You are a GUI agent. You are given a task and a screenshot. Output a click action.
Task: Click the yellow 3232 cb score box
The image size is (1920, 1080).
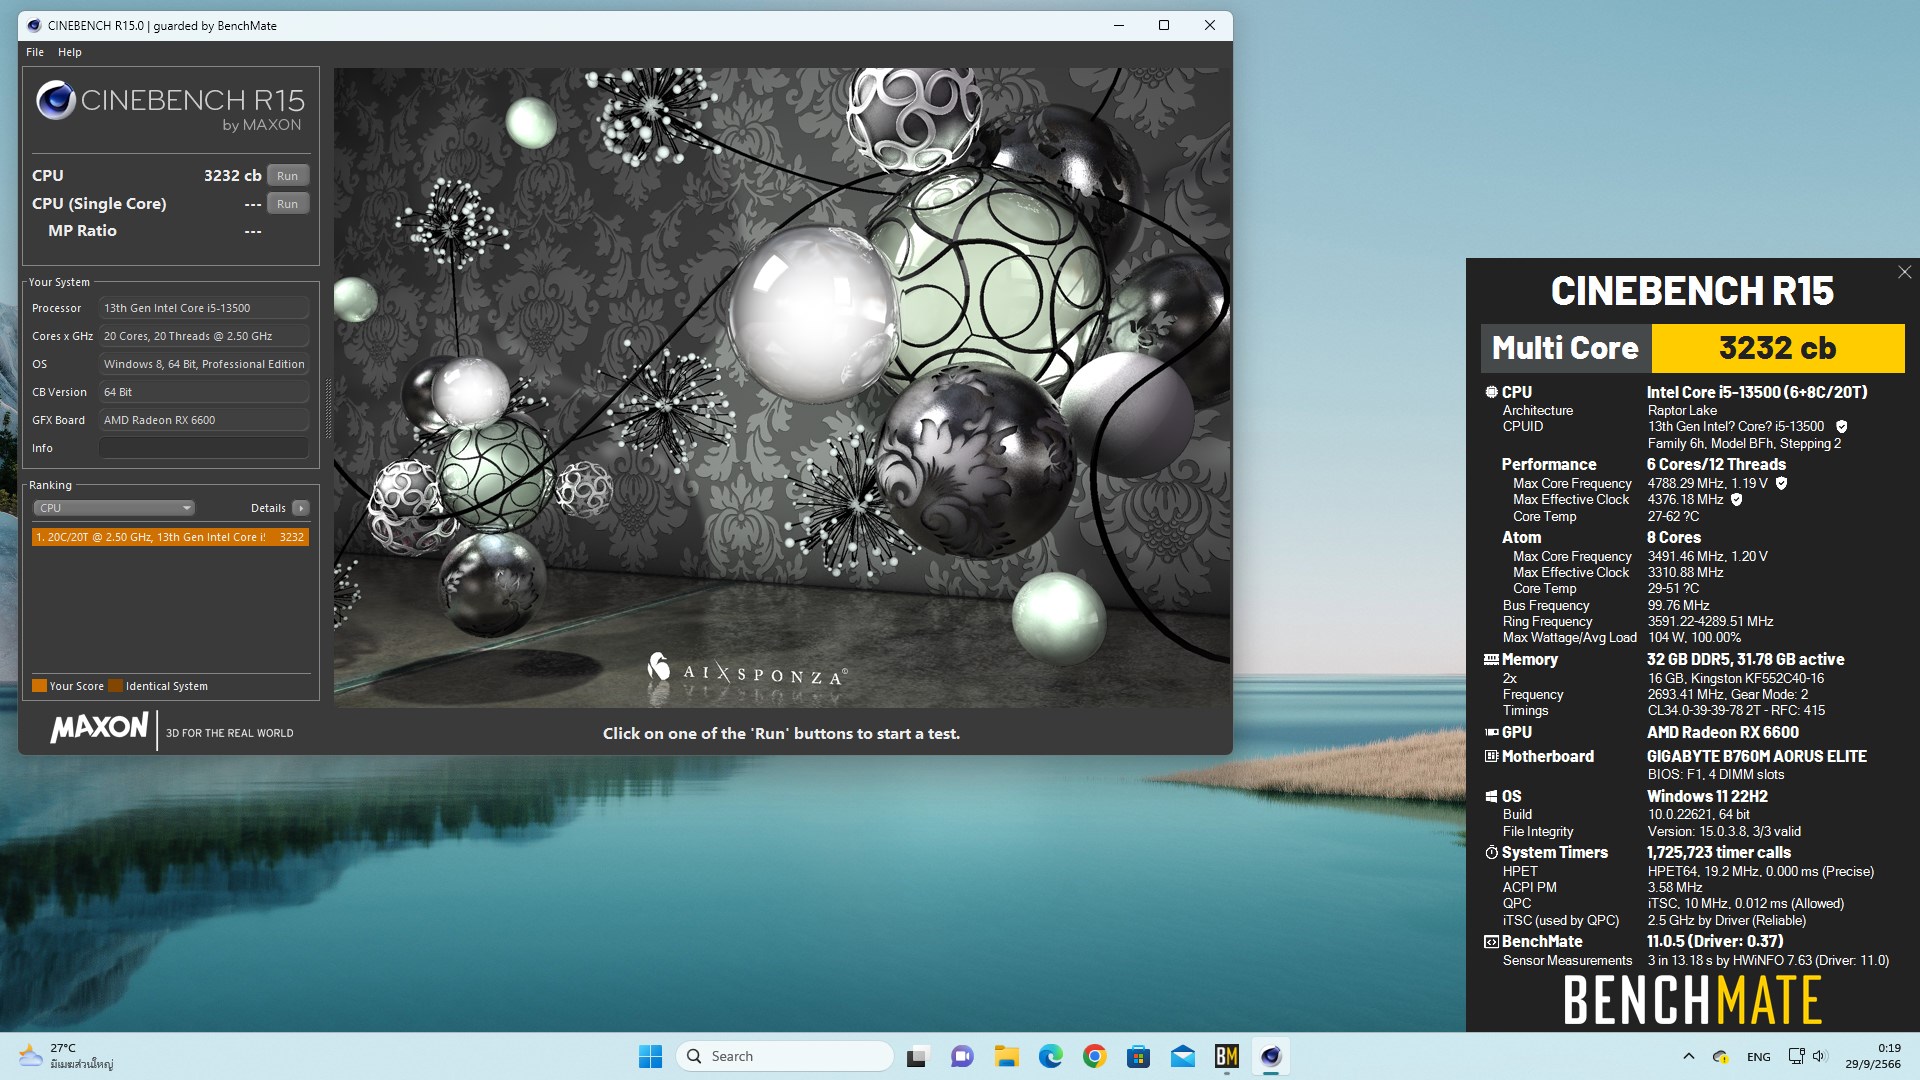point(1777,348)
